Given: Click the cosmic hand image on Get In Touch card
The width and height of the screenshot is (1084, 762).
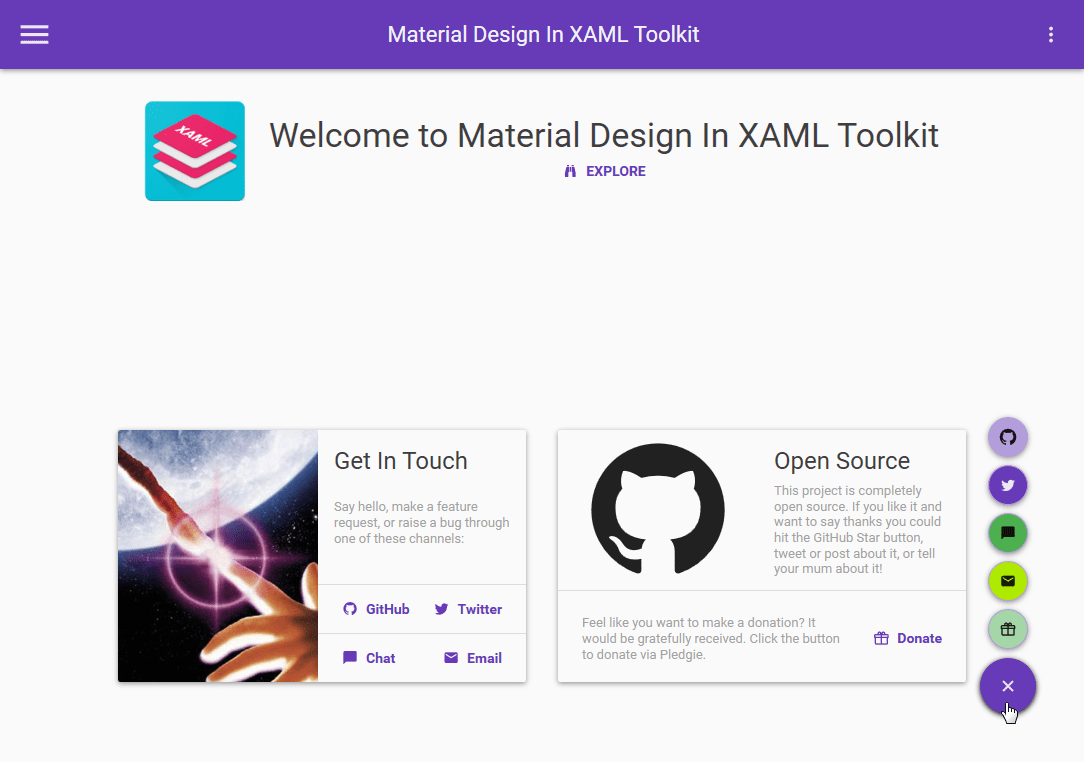Looking at the screenshot, I should 217,555.
